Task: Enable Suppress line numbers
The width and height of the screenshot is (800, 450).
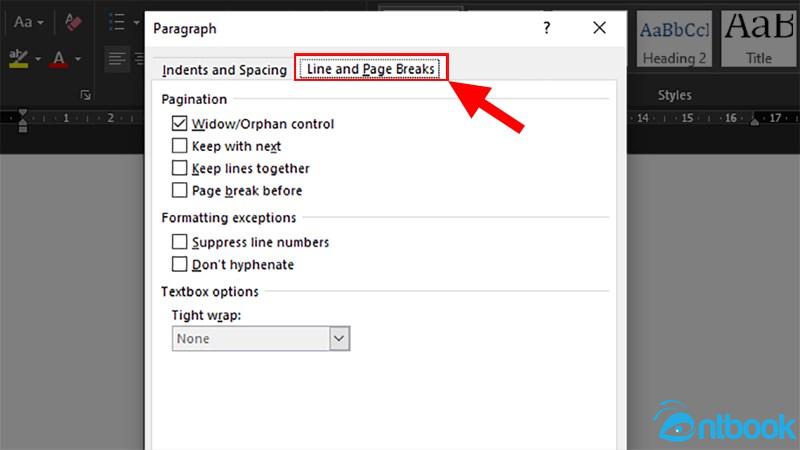Action: (x=179, y=242)
